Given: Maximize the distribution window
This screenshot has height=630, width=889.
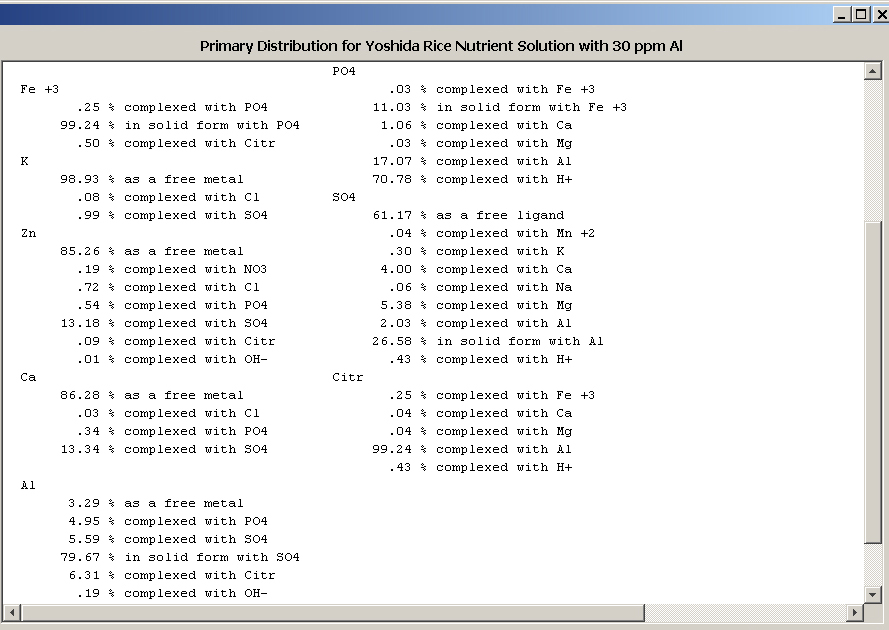Looking at the screenshot, I should [861, 15].
